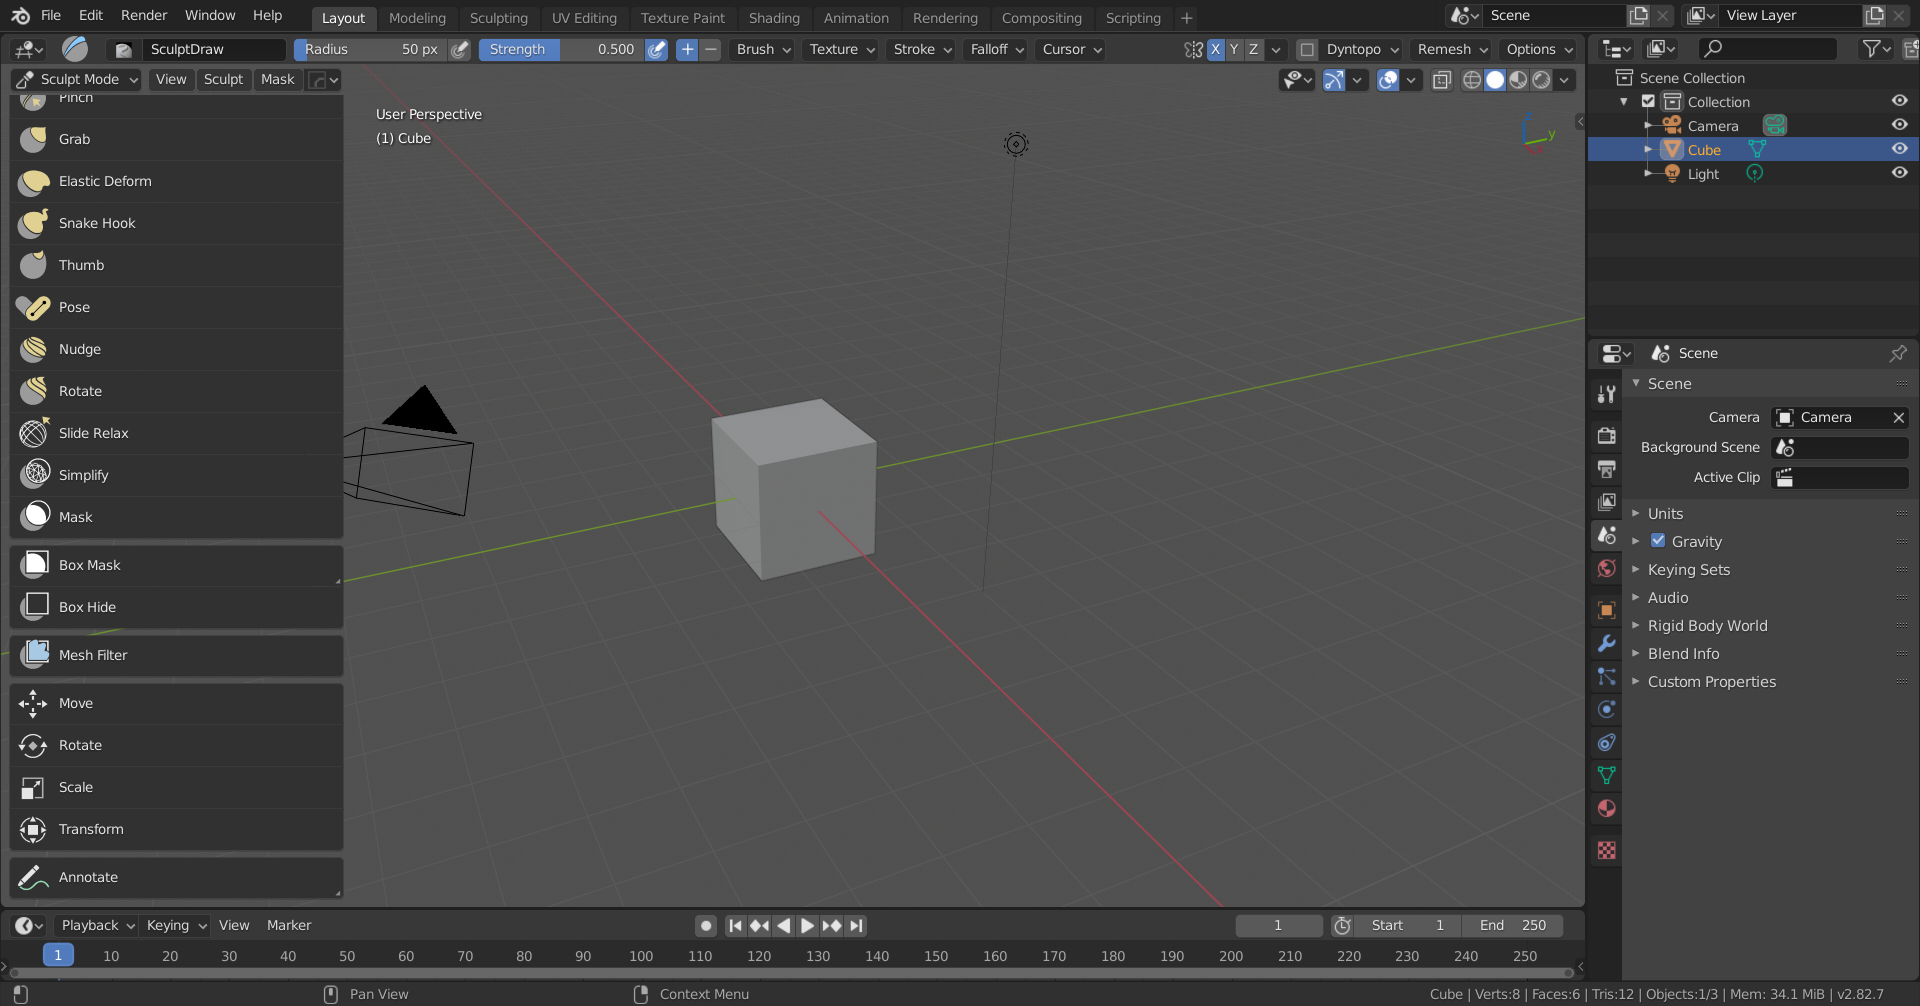Open the Modifier properties wrench tab
Viewport: 1920px width, 1006px height.
1606,643
